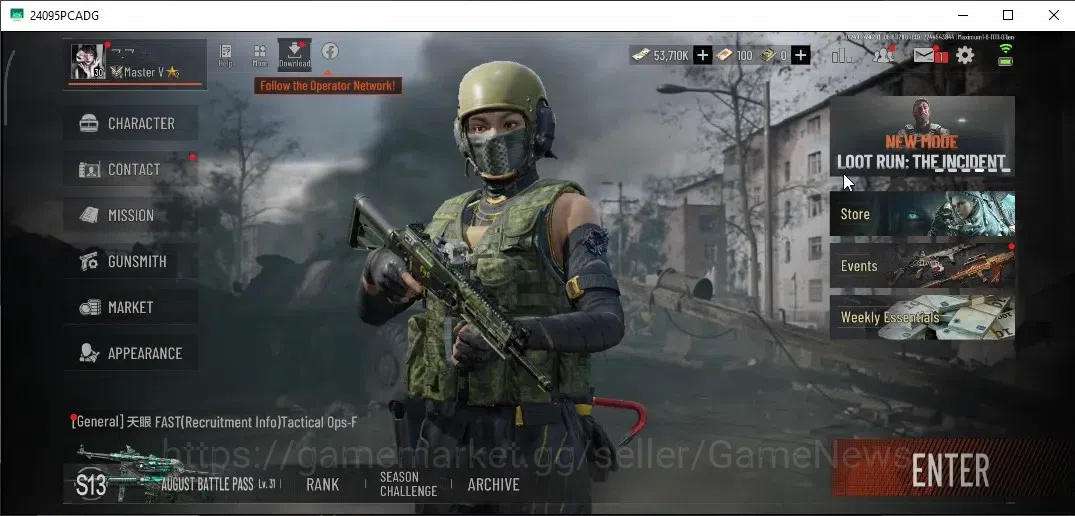
Task: Click the Facebook icon
Action: 330,51
